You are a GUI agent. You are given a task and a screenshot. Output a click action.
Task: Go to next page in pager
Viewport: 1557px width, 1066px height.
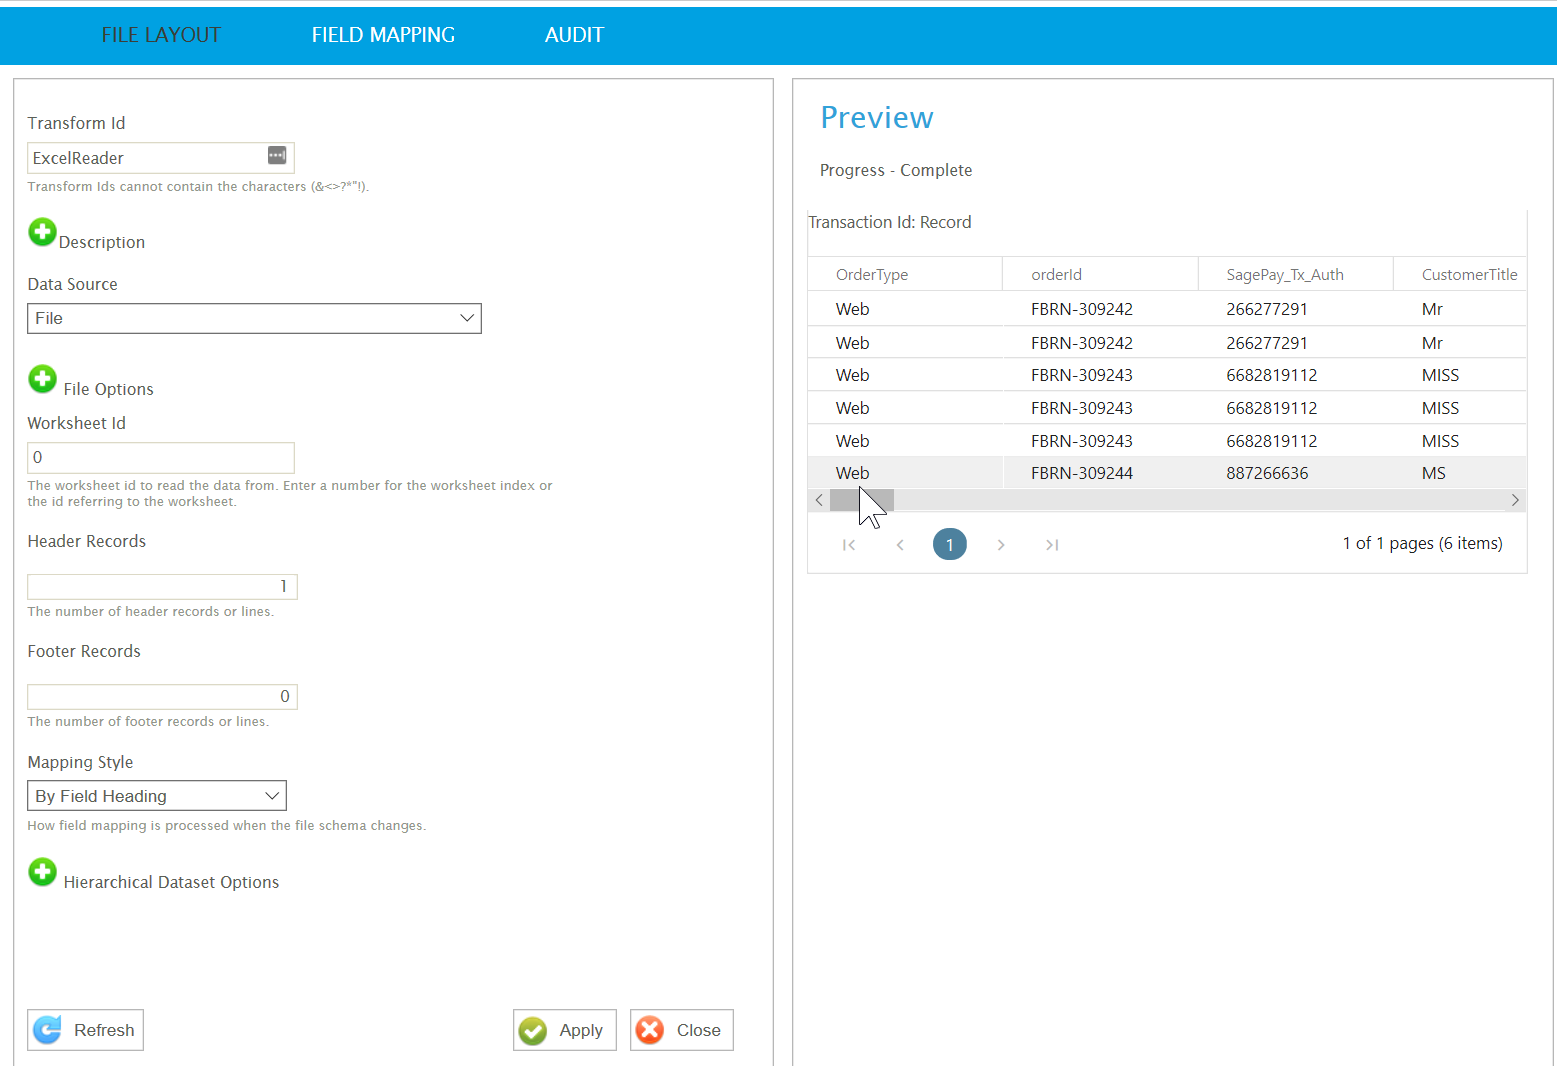(x=1001, y=545)
